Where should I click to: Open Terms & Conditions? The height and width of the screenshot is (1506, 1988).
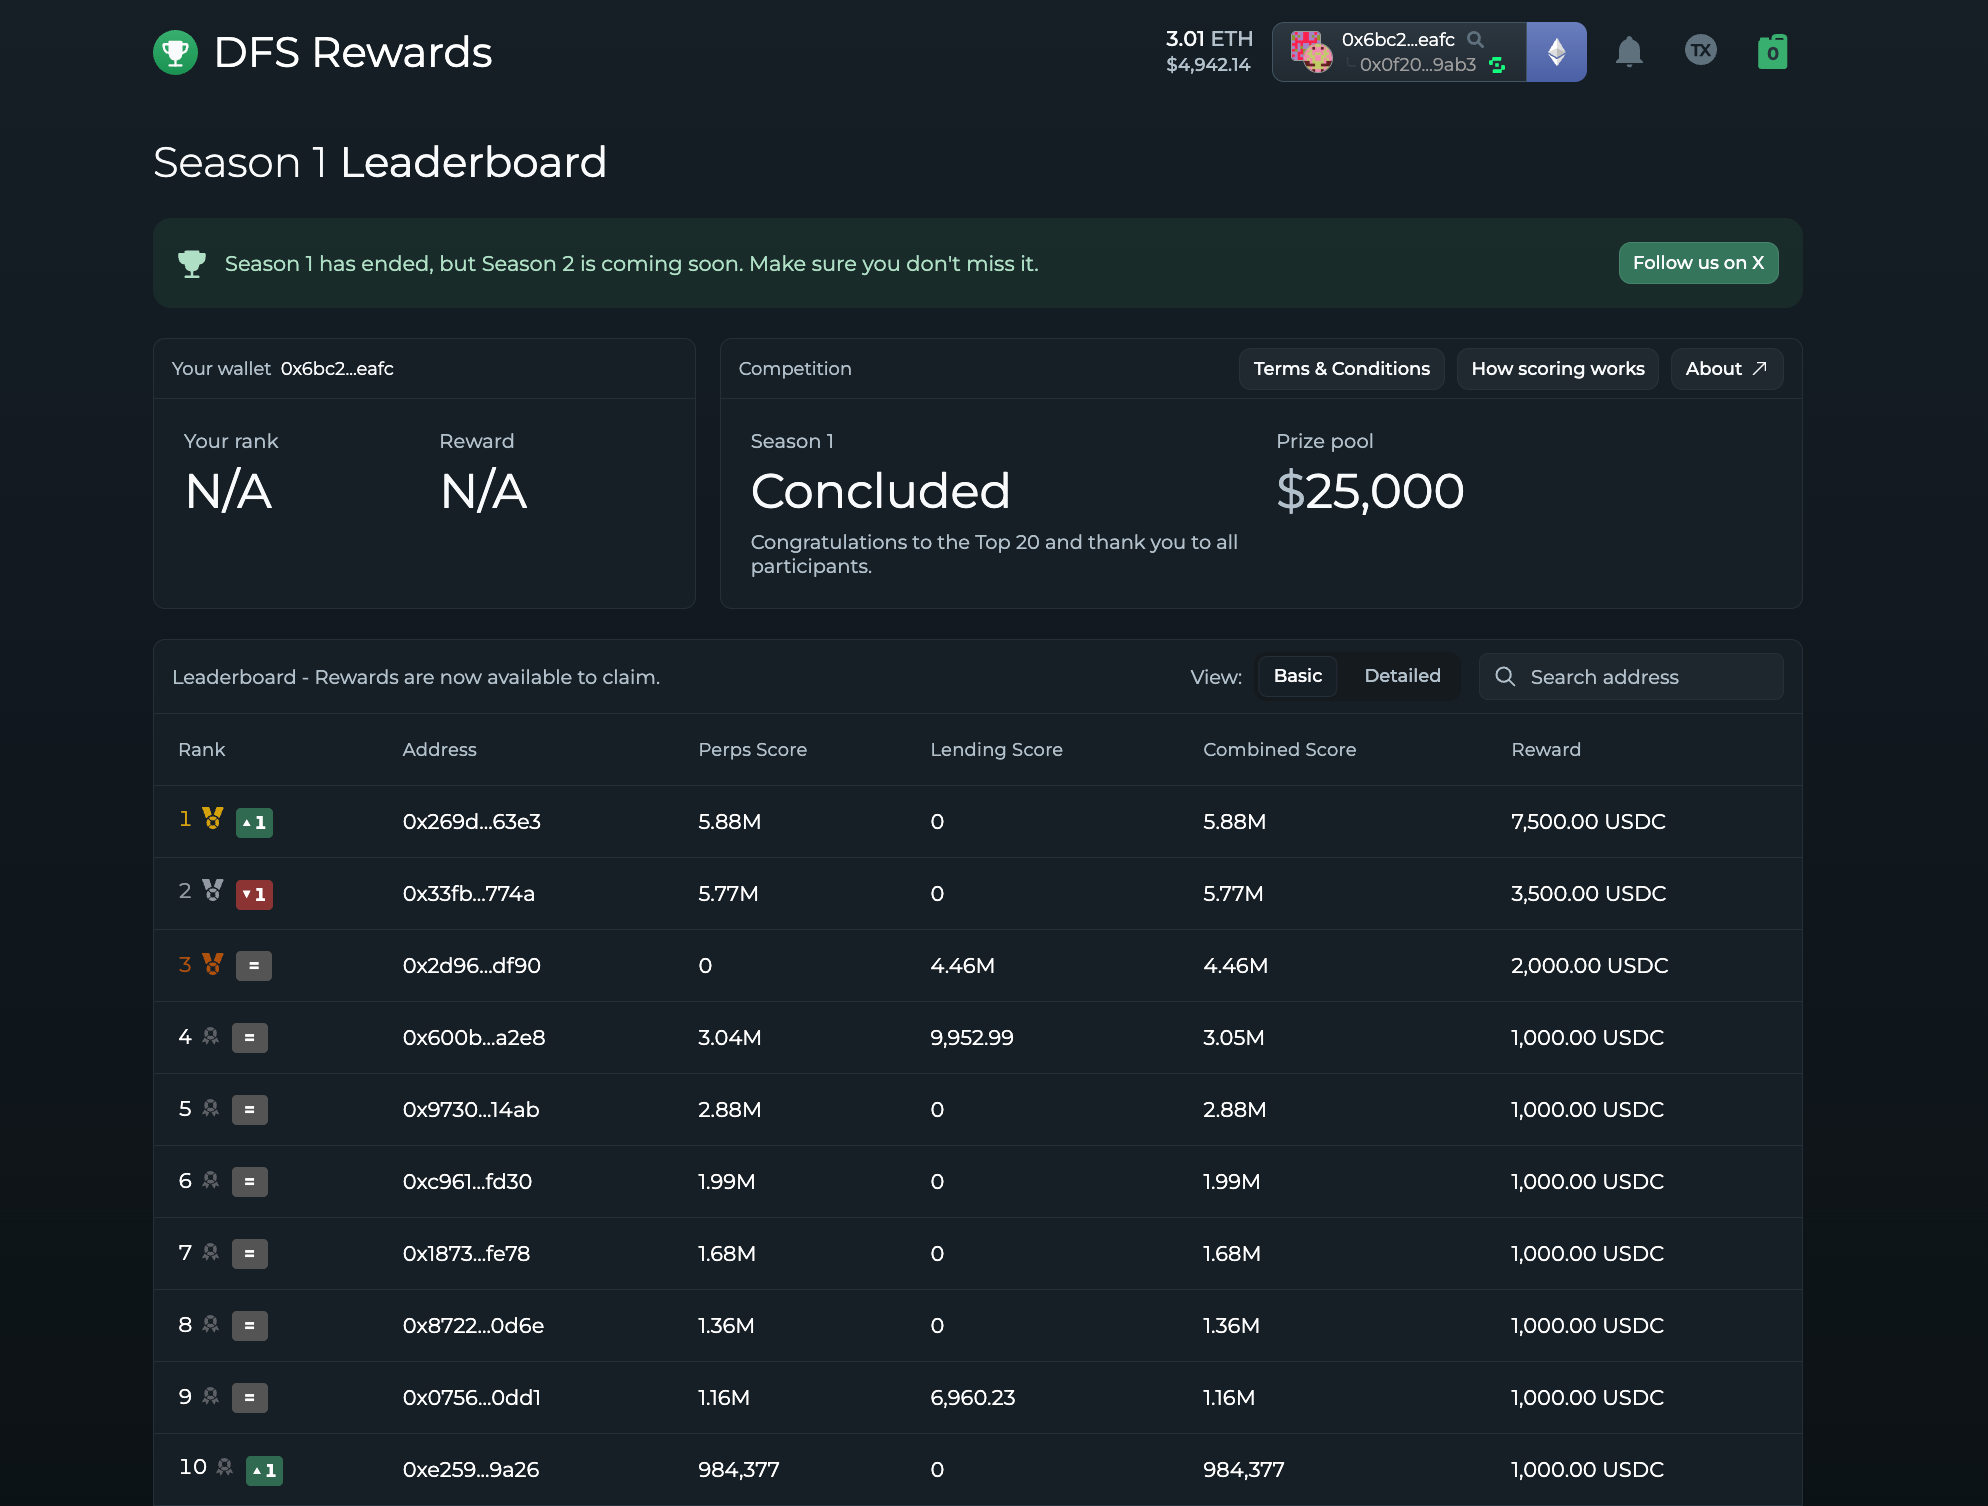click(x=1341, y=369)
